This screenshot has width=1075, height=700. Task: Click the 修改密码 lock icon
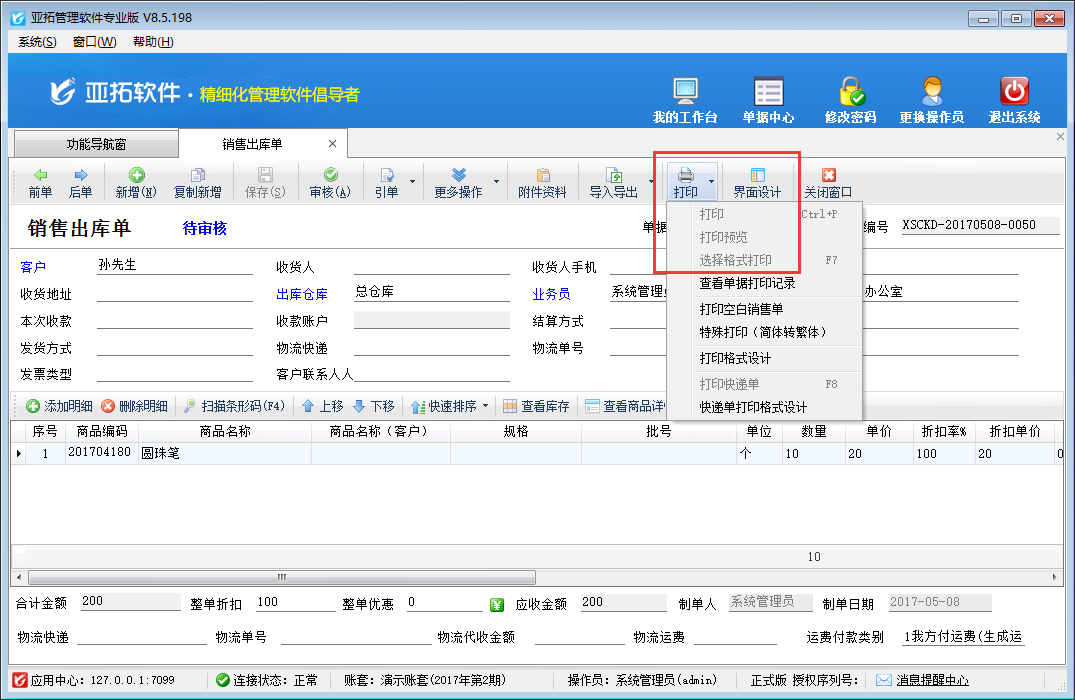pyautogui.click(x=850, y=93)
